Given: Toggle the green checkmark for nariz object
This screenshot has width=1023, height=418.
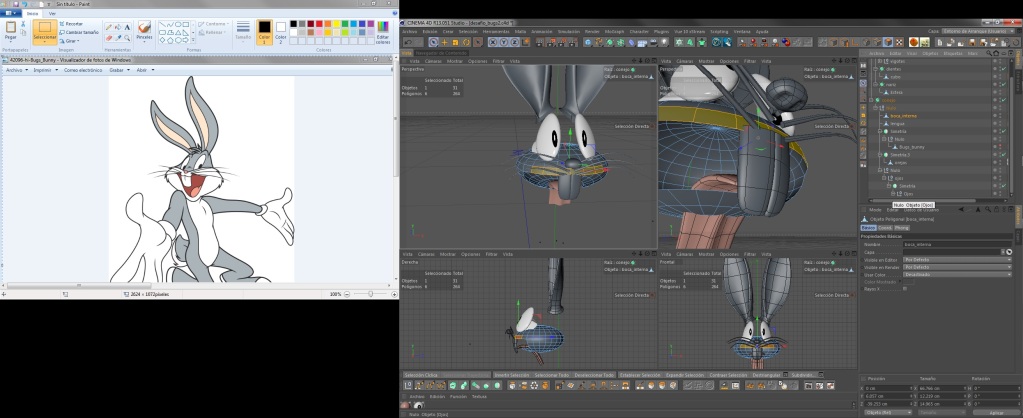Looking at the screenshot, I should coord(1003,84).
